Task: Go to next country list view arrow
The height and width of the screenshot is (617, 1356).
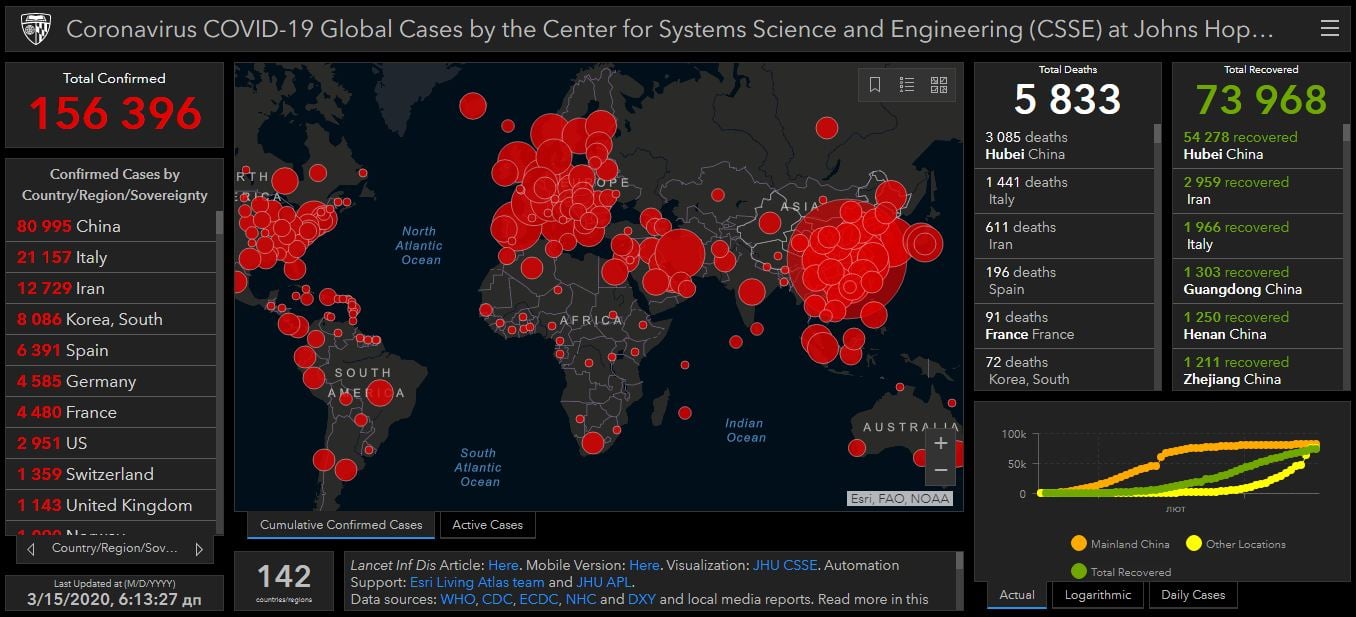Action: [199, 549]
